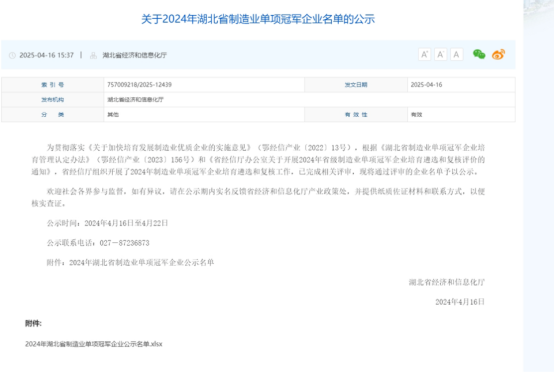Click the page title 关于2024年湖北省制造业单项冠军企业名单的公示
Viewport: 554px width, 381px height.
[x=258, y=19]
